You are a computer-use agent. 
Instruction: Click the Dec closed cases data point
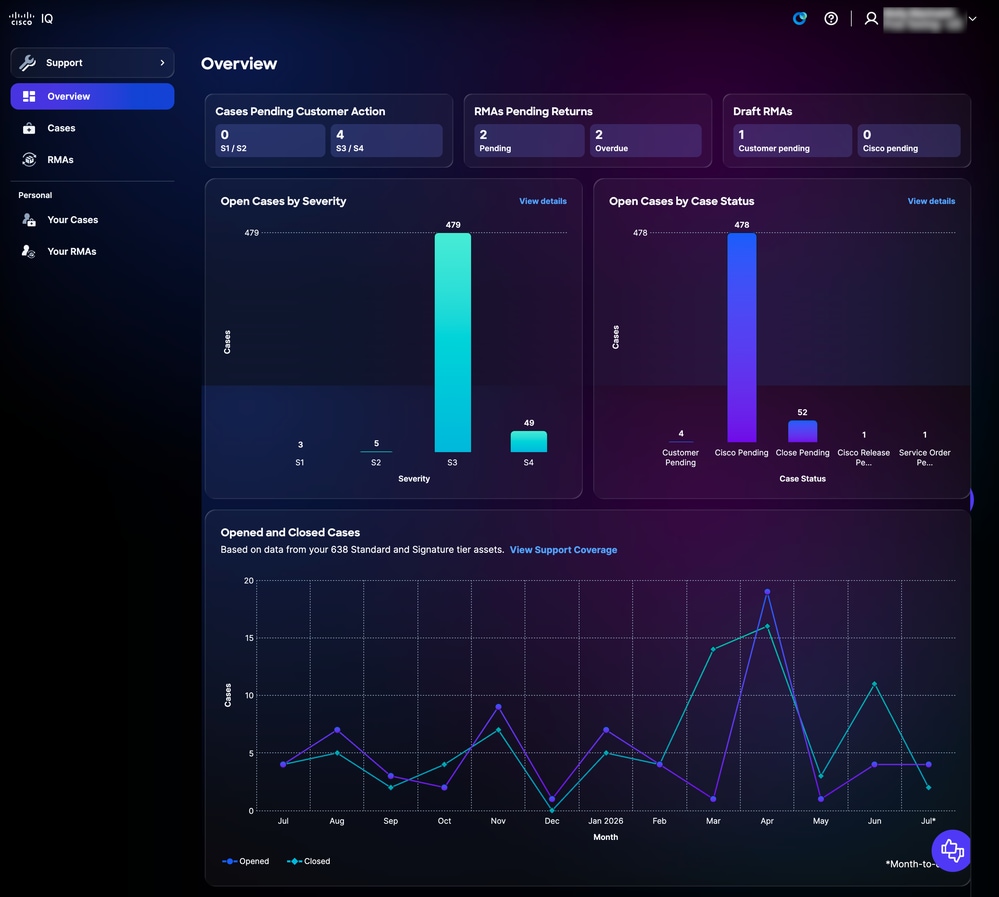coord(552,810)
